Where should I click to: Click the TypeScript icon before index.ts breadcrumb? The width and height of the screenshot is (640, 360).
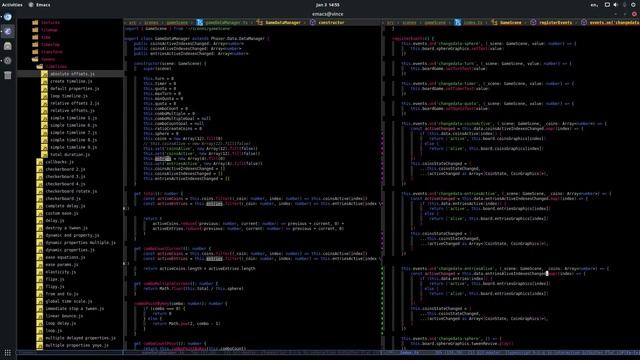point(458,22)
